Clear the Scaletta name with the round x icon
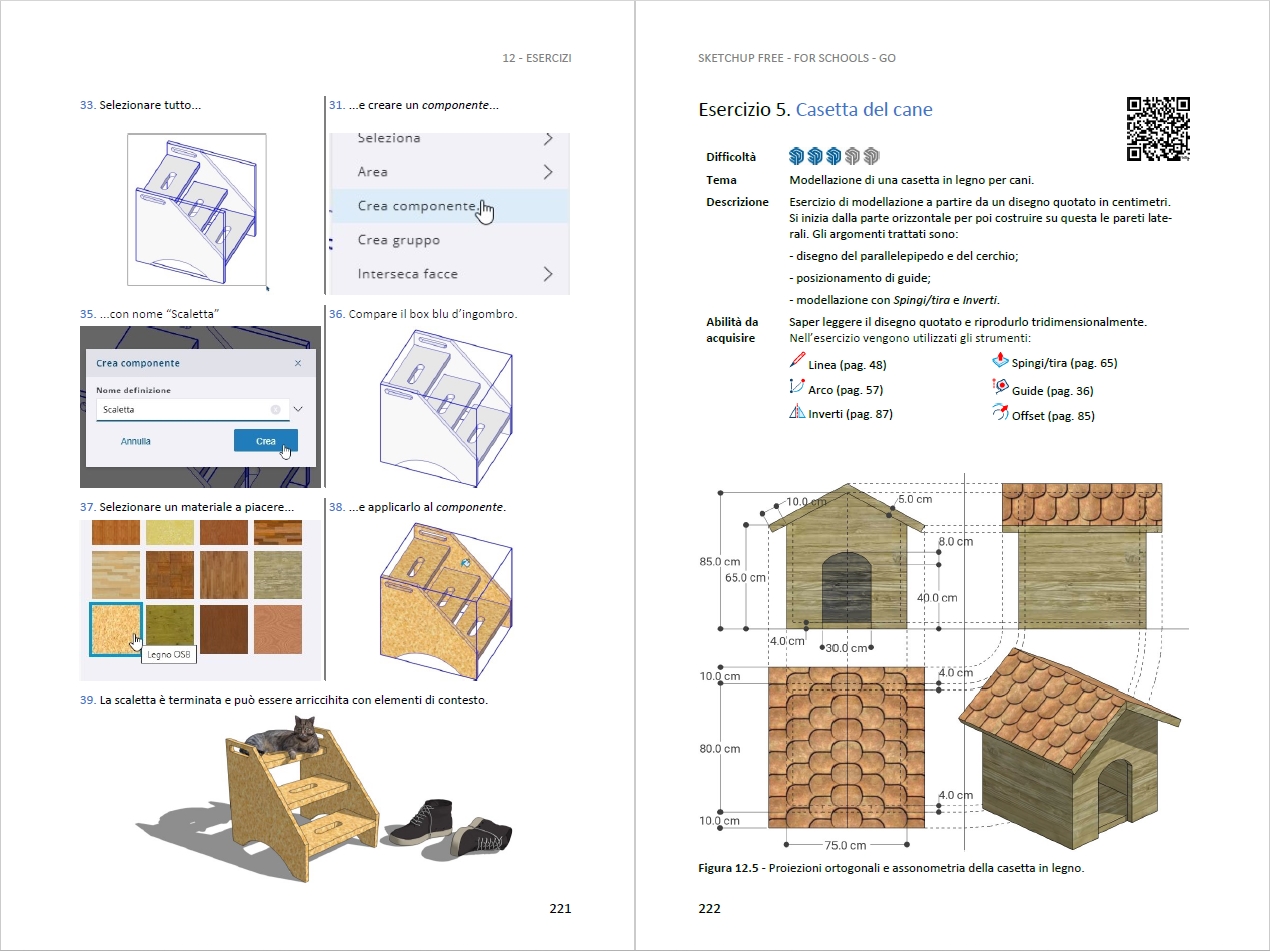This screenshot has height=951, width=1270. point(275,410)
